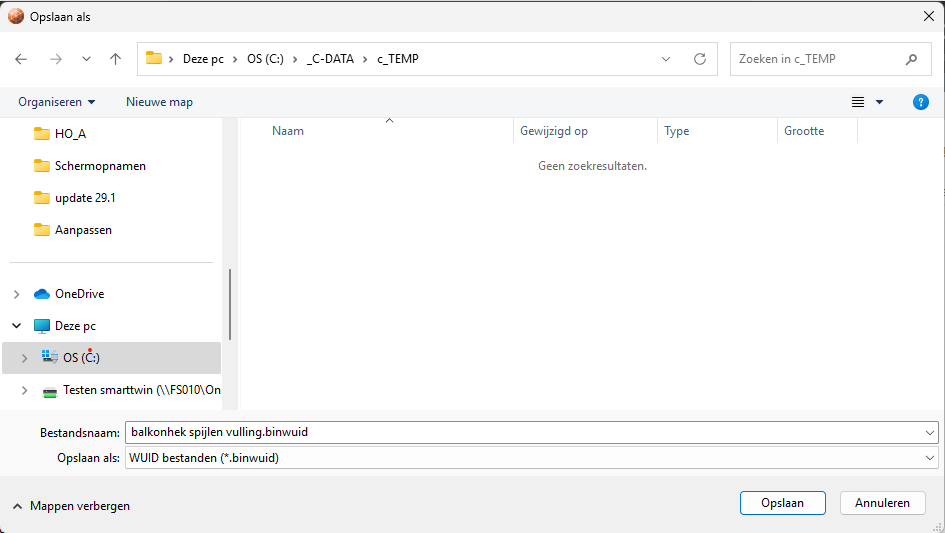Expand the address bar history dropdown
This screenshot has width=945, height=533.
[667, 59]
